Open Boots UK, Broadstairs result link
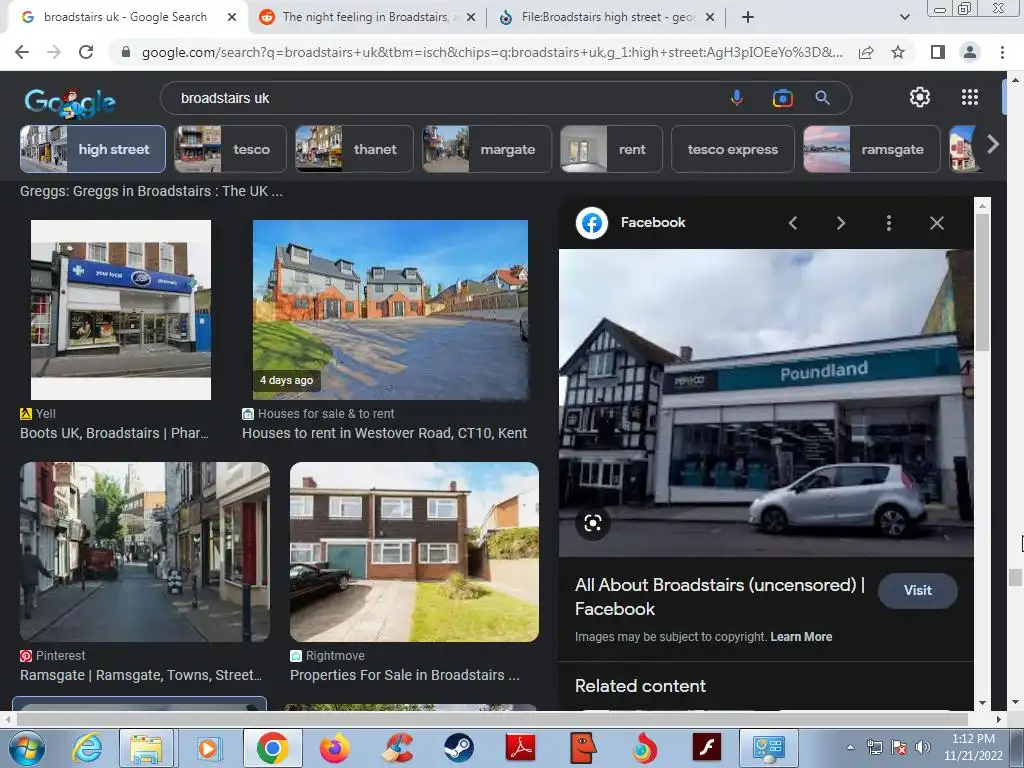Screen dimensions: 1024x768 (114, 433)
